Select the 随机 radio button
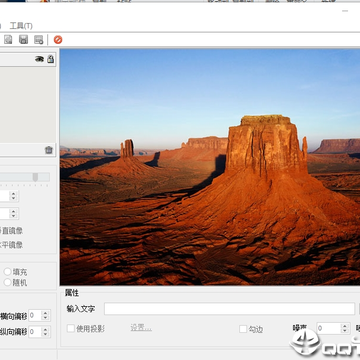Viewport: 360px width, 360px height. [x=7, y=283]
